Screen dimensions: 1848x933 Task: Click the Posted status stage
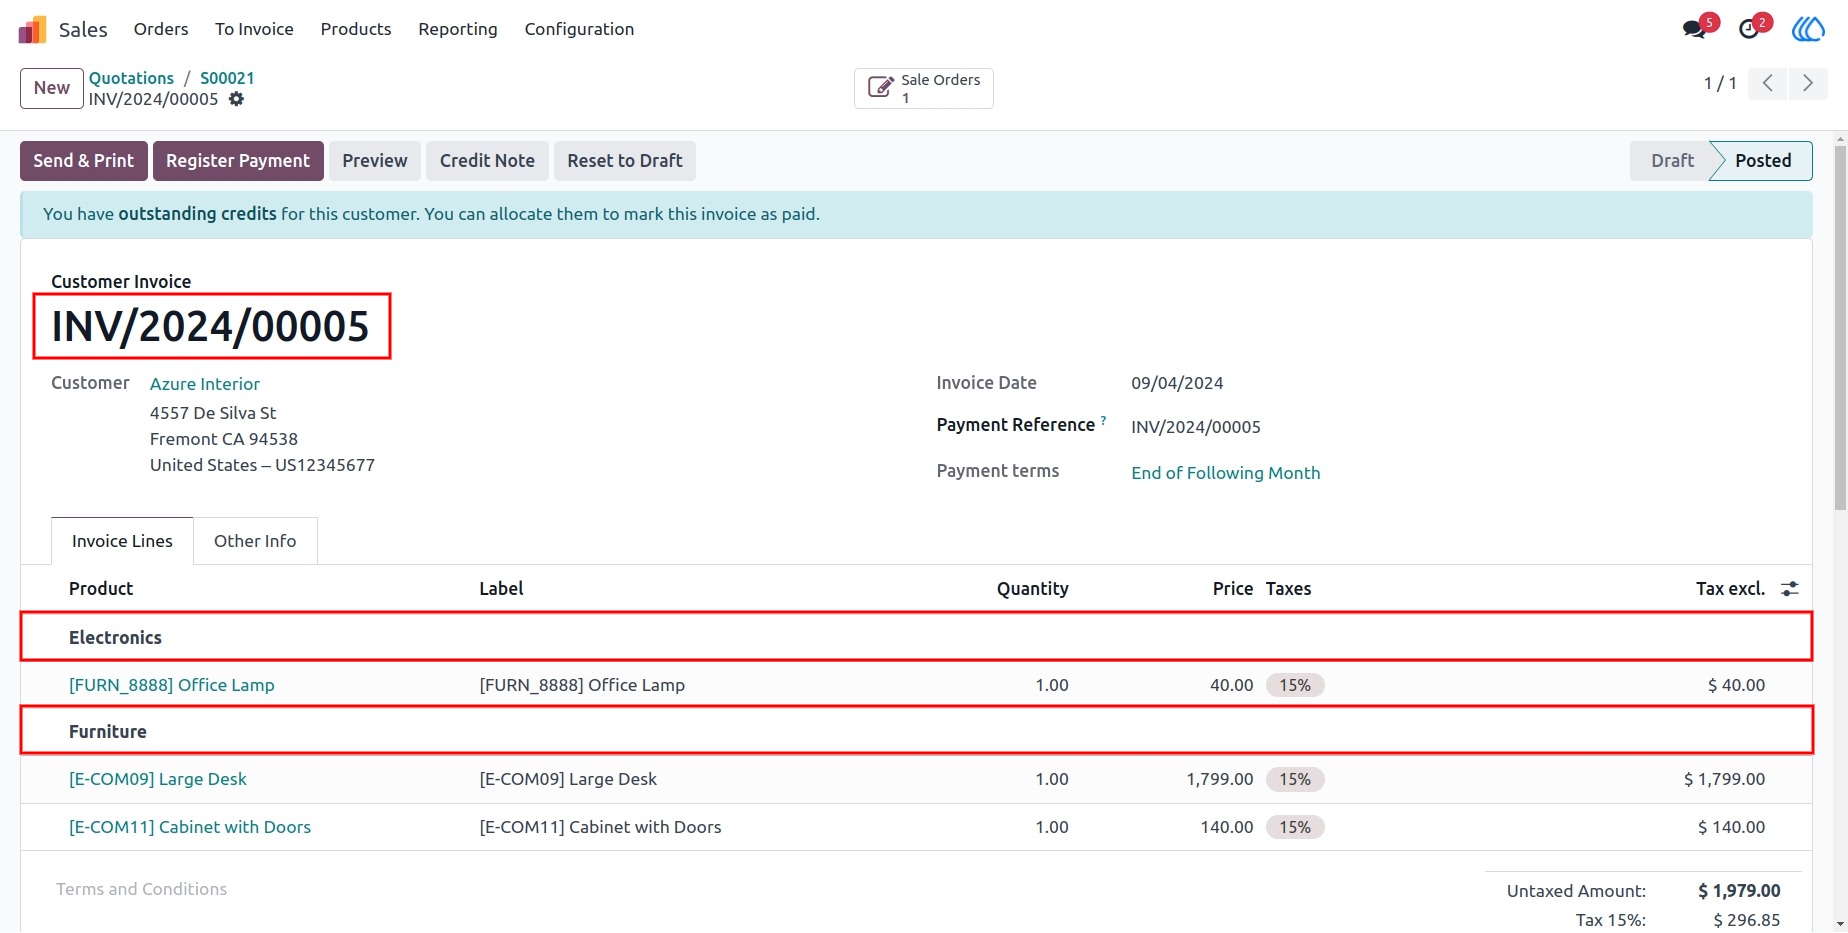(1763, 161)
